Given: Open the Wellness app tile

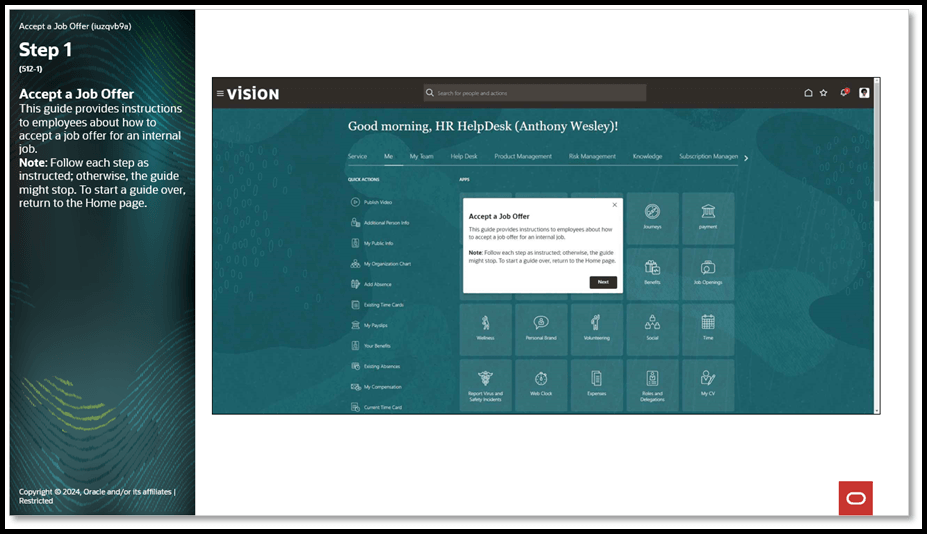Looking at the screenshot, I should 485,329.
